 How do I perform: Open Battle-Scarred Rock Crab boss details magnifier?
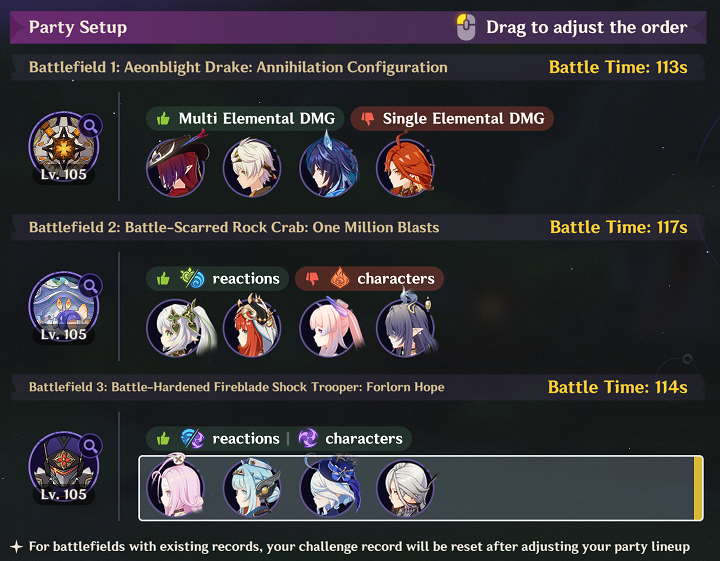pos(90,286)
